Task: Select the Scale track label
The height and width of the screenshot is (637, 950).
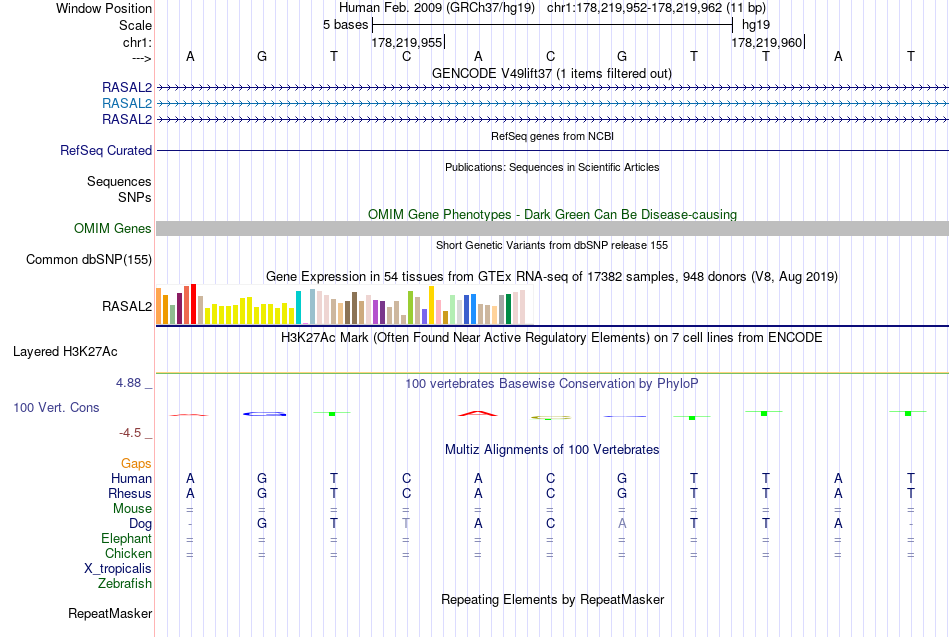Action: (x=135, y=25)
